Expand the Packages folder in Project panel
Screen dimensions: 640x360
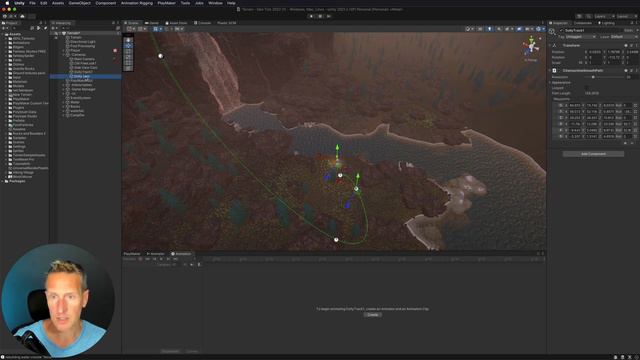2,181
